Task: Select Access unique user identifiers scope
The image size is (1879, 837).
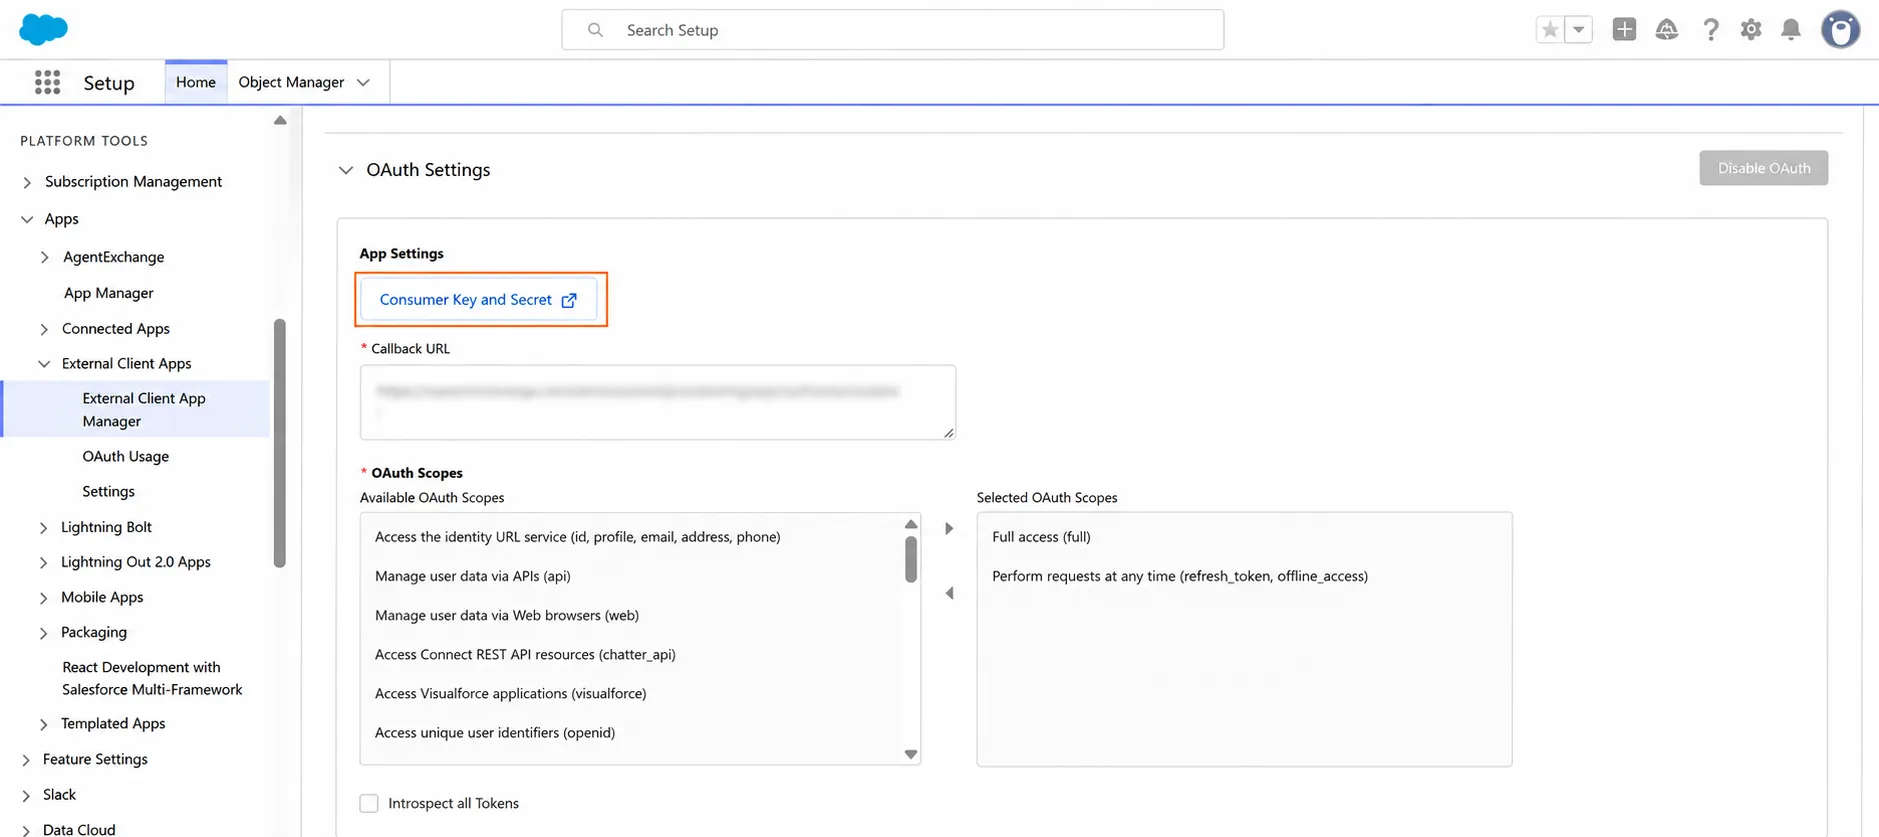Action: click(494, 732)
